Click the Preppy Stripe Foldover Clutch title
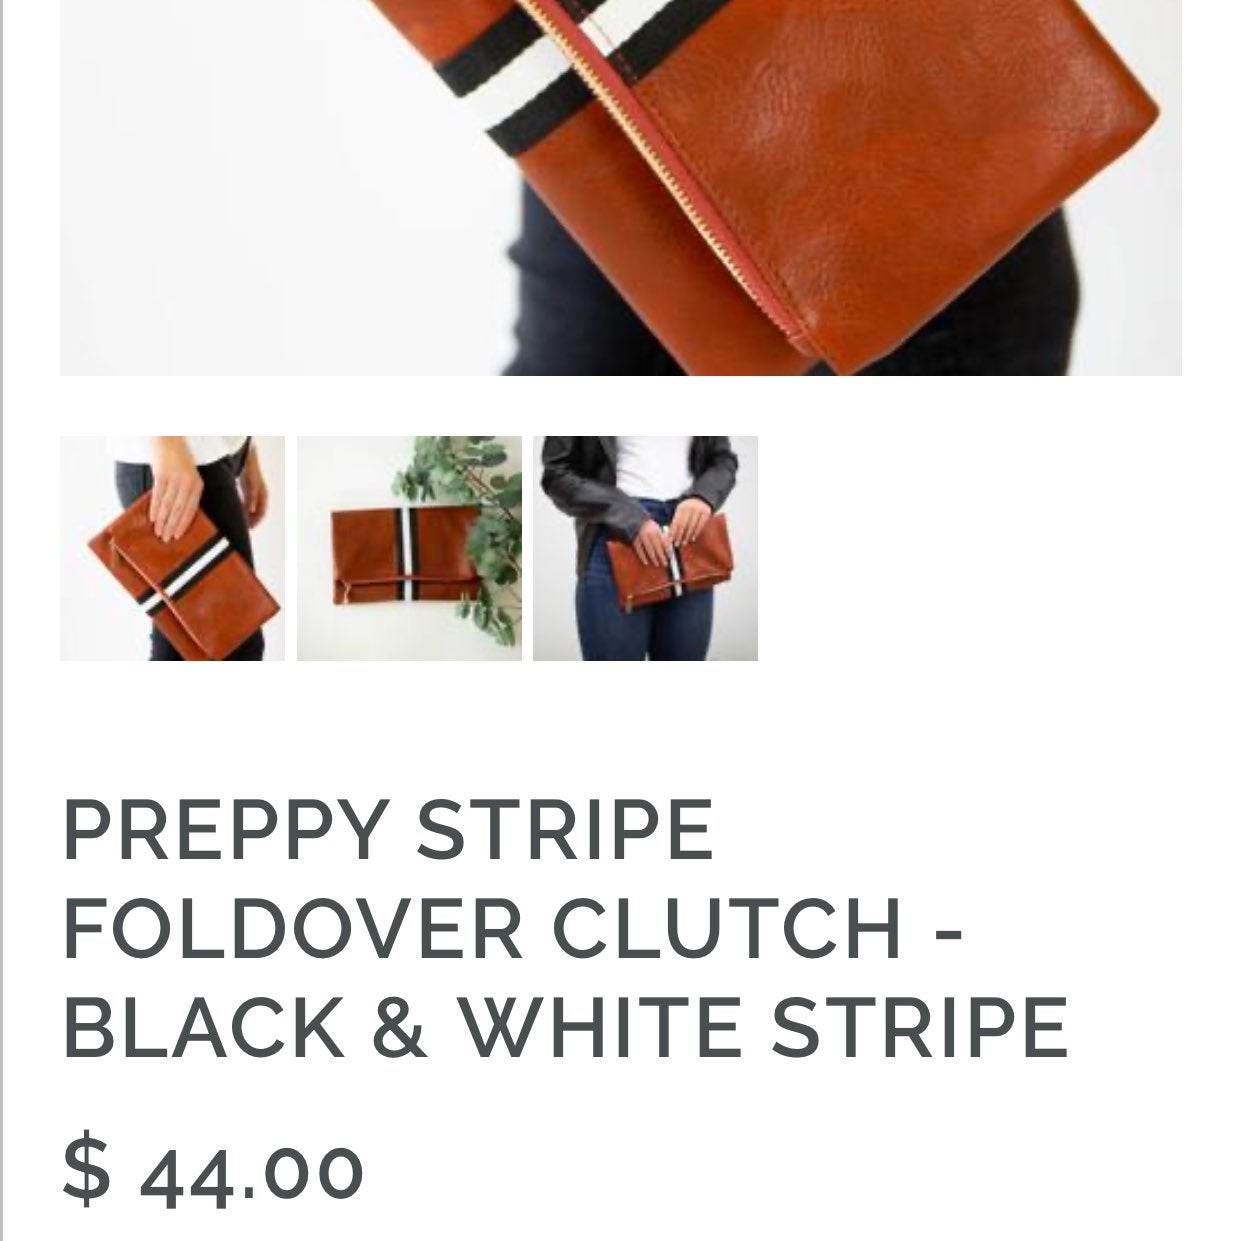1241x1241 pixels. point(565,928)
